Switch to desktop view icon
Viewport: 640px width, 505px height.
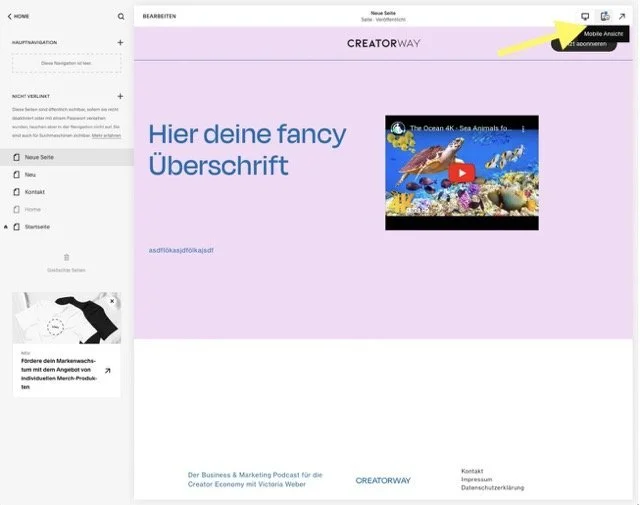point(585,16)
